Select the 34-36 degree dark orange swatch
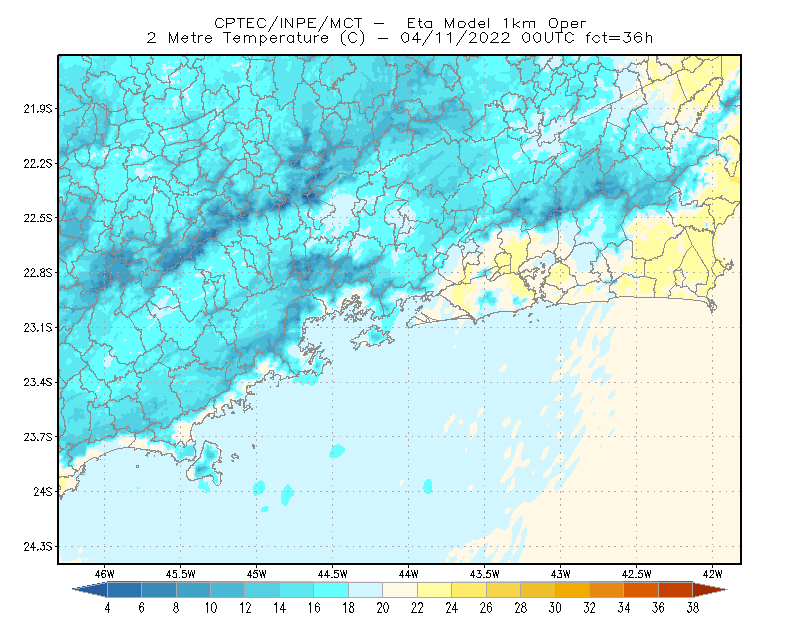The width and height of the screenshot is (800, 618). click(x=641, y=590)
